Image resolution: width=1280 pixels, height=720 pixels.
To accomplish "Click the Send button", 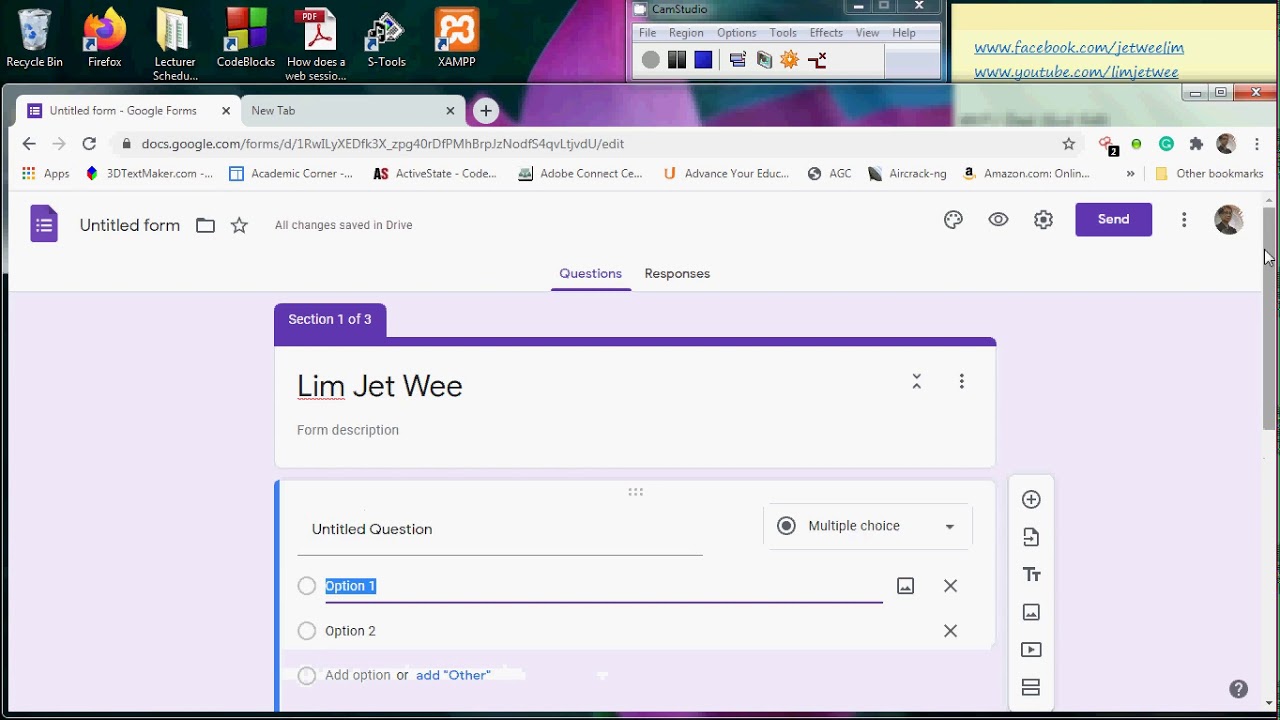I will 1113,220.
